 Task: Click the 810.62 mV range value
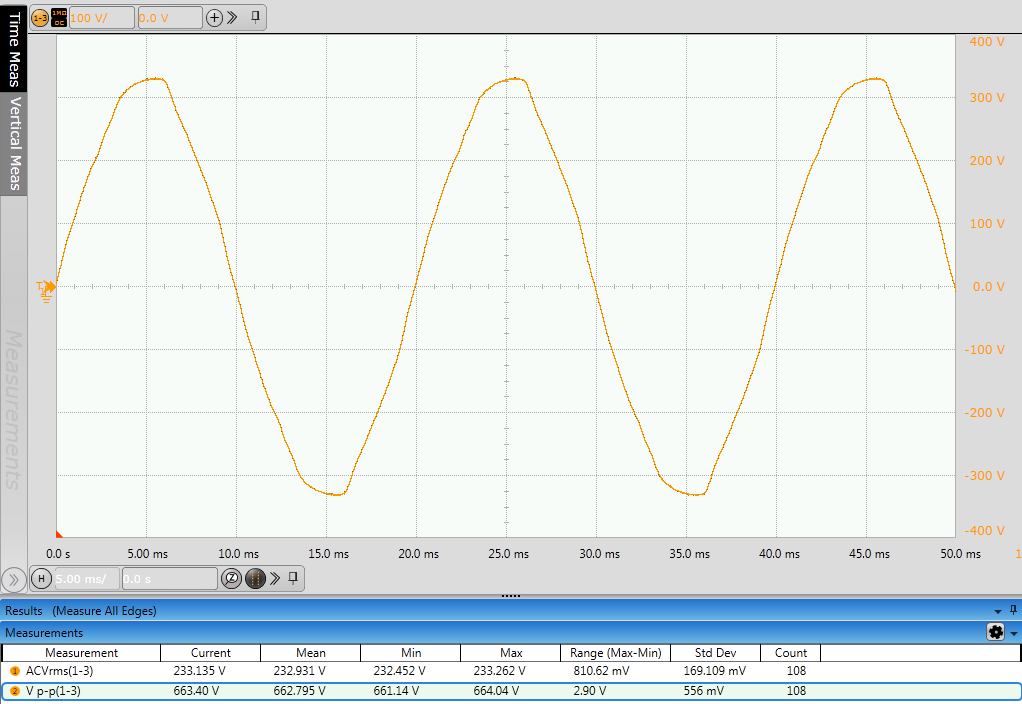(602, 671)
